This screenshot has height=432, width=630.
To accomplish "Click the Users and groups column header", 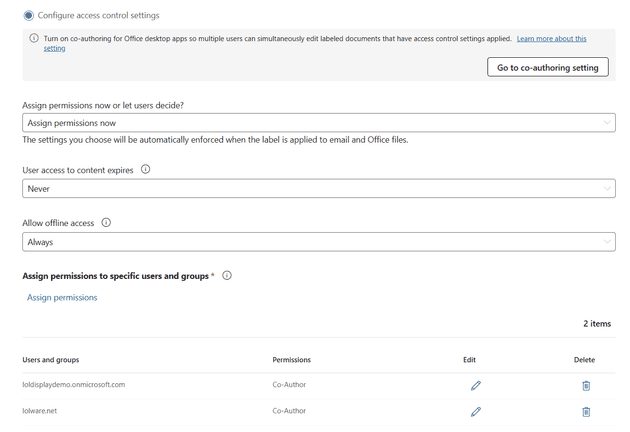I will pos(51,360).
